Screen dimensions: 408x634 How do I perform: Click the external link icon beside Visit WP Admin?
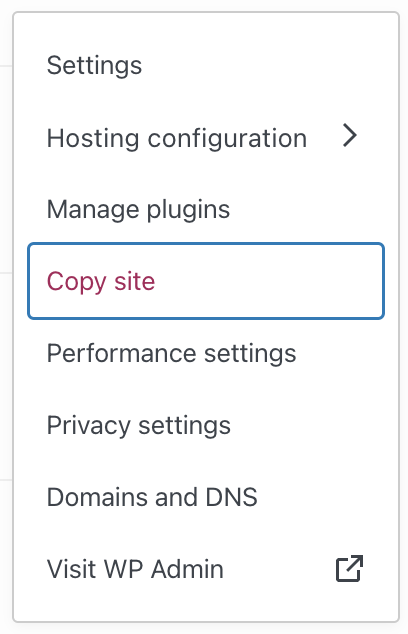click(x=349, y=568)
